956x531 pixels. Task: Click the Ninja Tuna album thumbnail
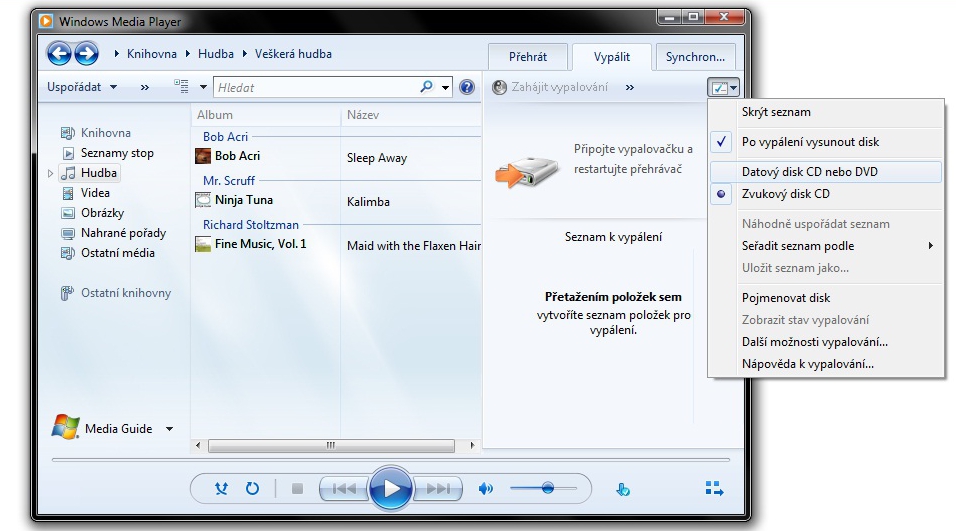click(203, 200)
